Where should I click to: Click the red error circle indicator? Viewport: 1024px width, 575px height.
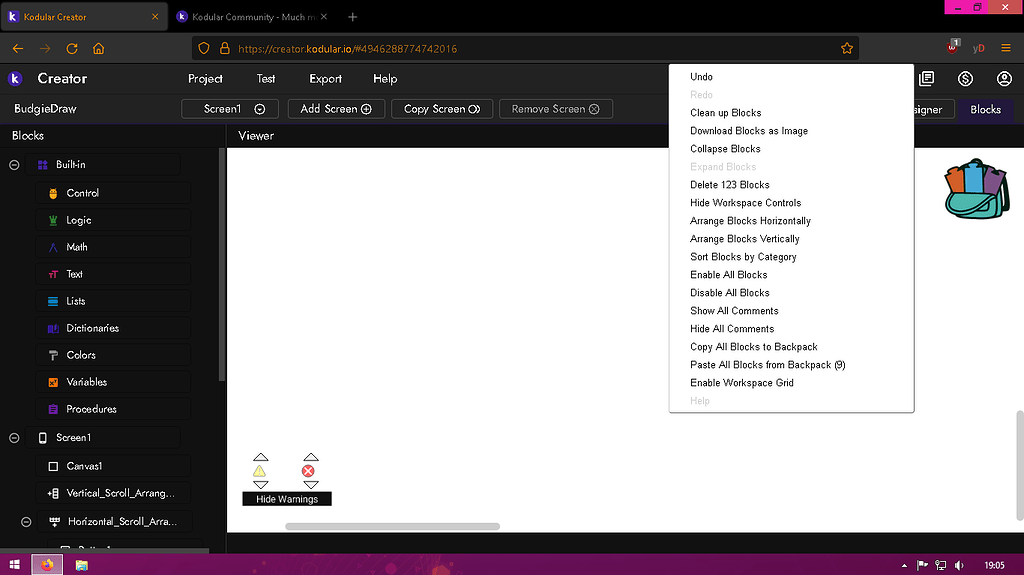click(308, 471)
